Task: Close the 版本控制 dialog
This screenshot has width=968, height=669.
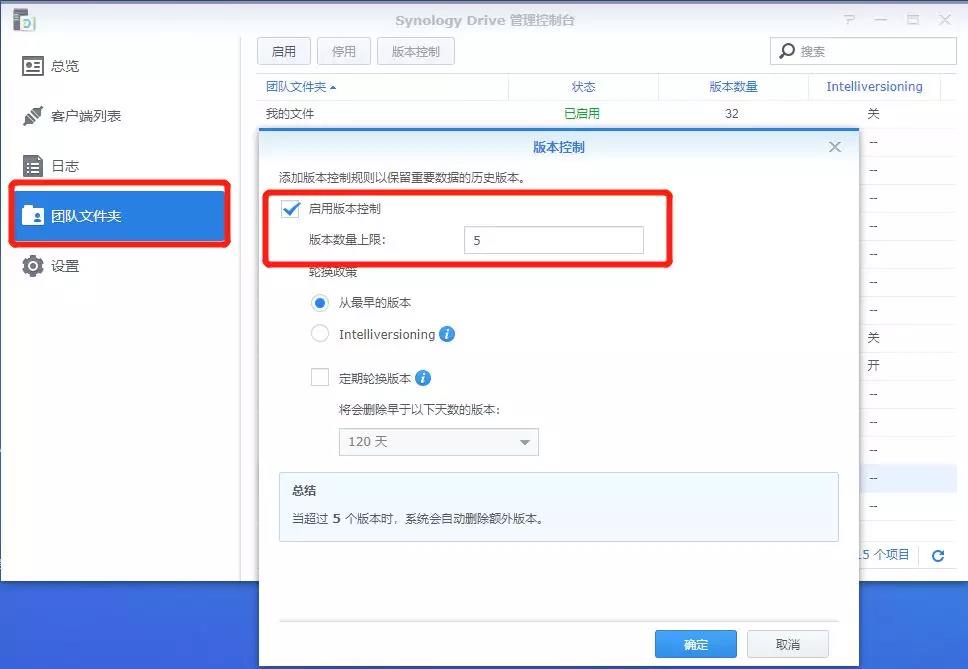Action: pyautogui.click(x=835, y=147)
